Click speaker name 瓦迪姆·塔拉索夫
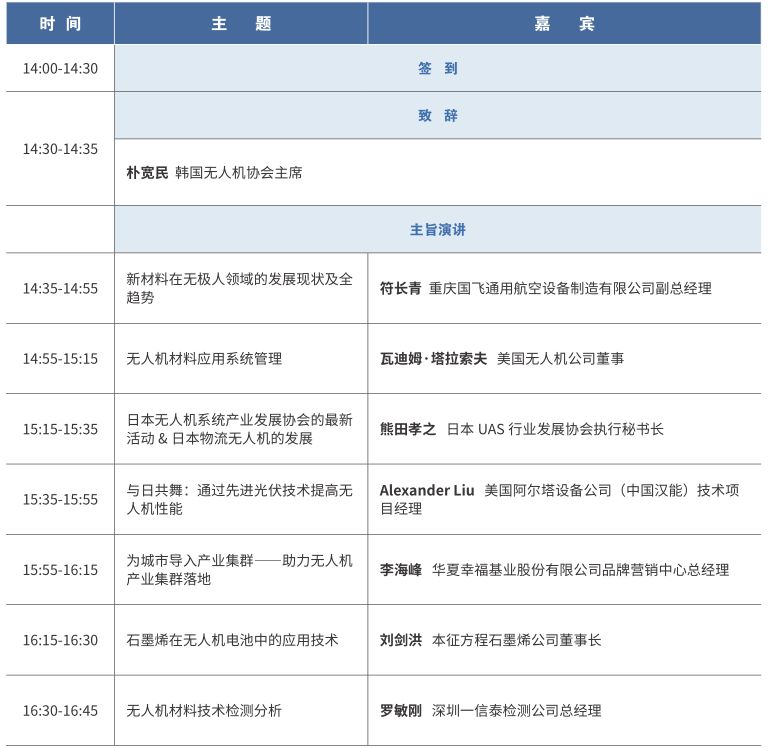The width and height of the screenshot is (768, 748). click(433, 358)
